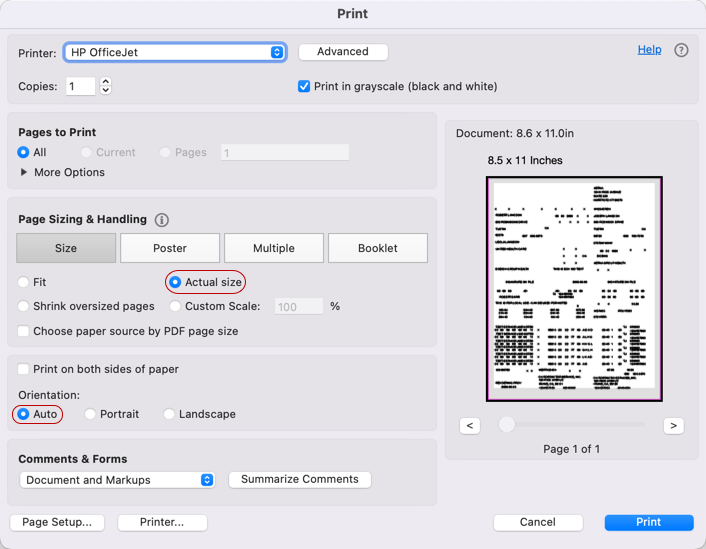Click the Pages range input field
The width and height of the screenshot is (706, 549).
[285, 152]
